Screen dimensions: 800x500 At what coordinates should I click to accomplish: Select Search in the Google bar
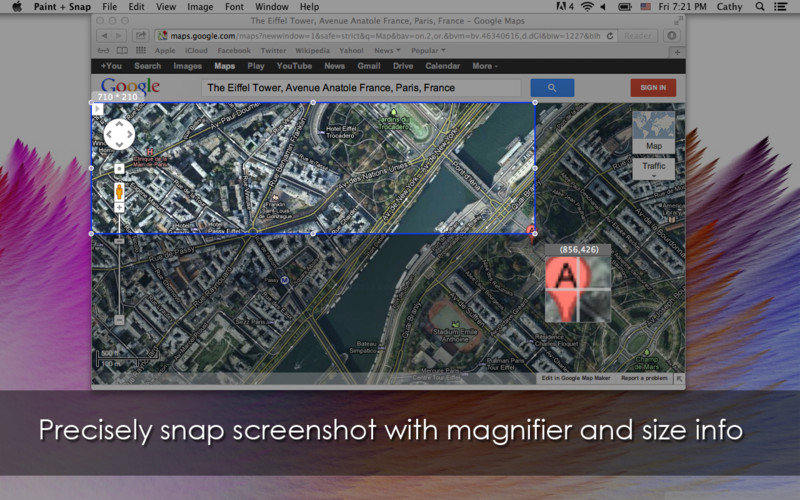point(147,66)
